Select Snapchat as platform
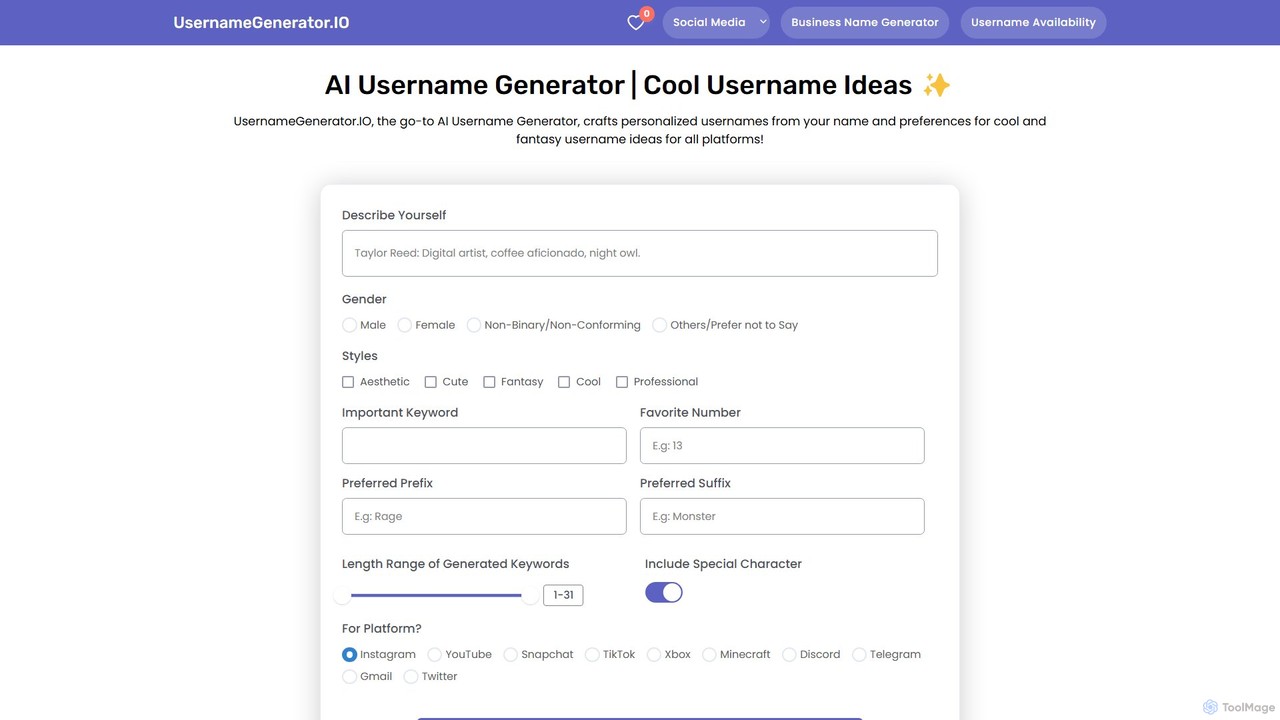Image resolution: width=1280 pixels, height=720 pixels. 510,655
